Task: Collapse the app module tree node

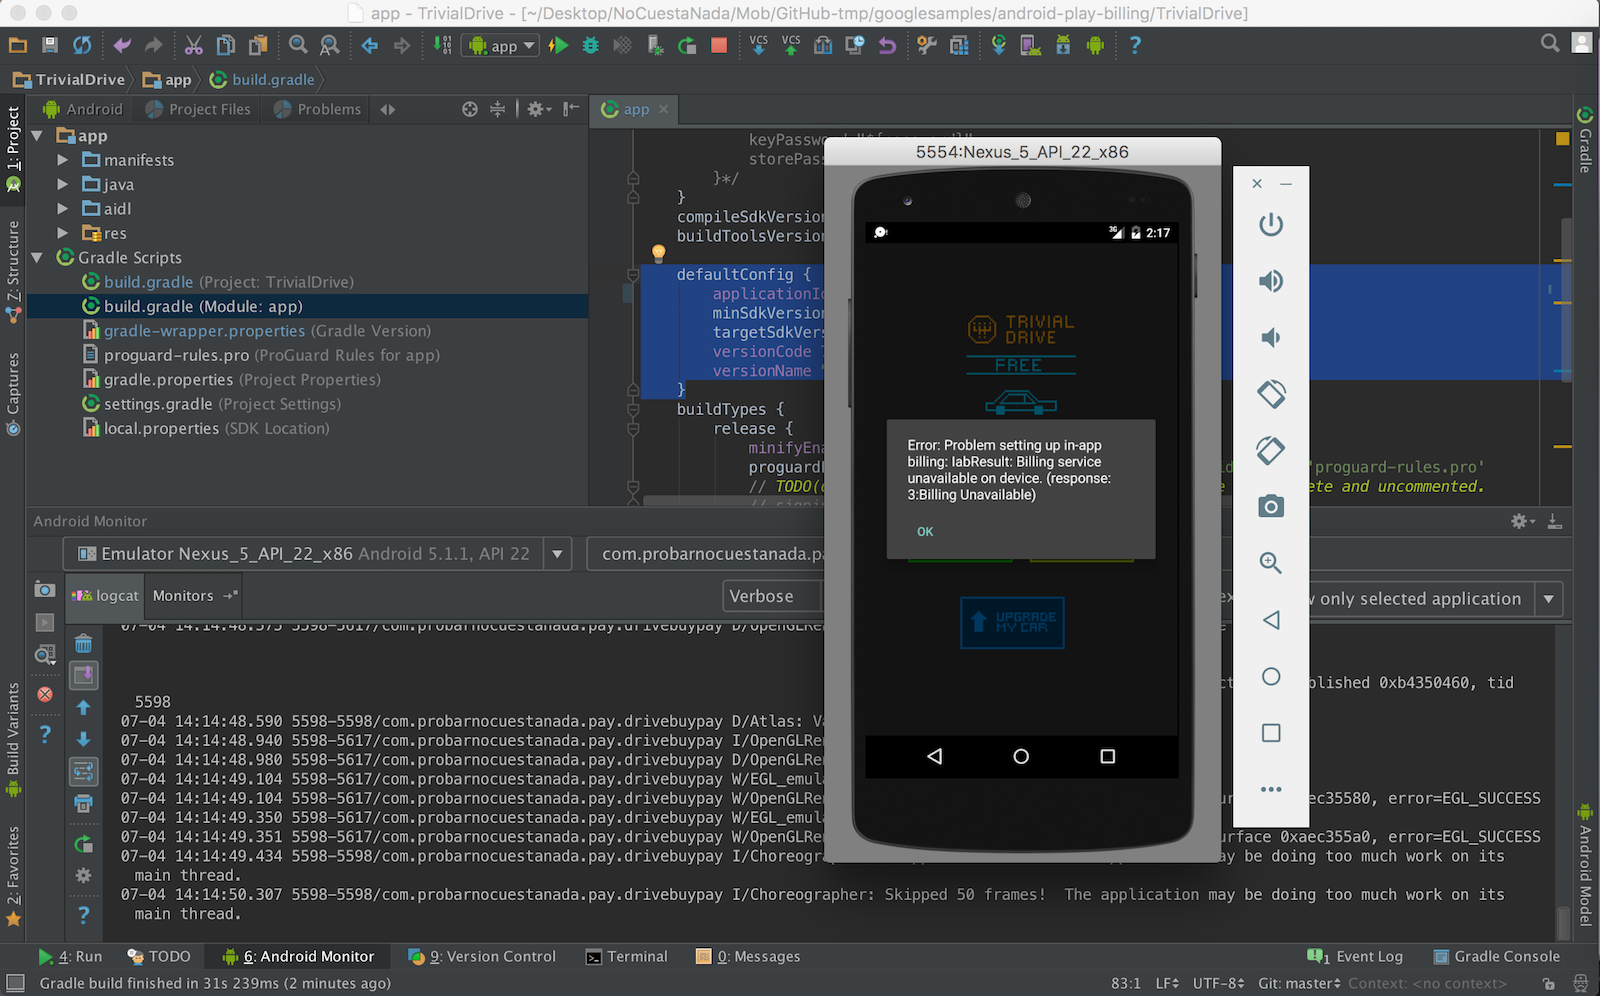Action: point(37,136)
